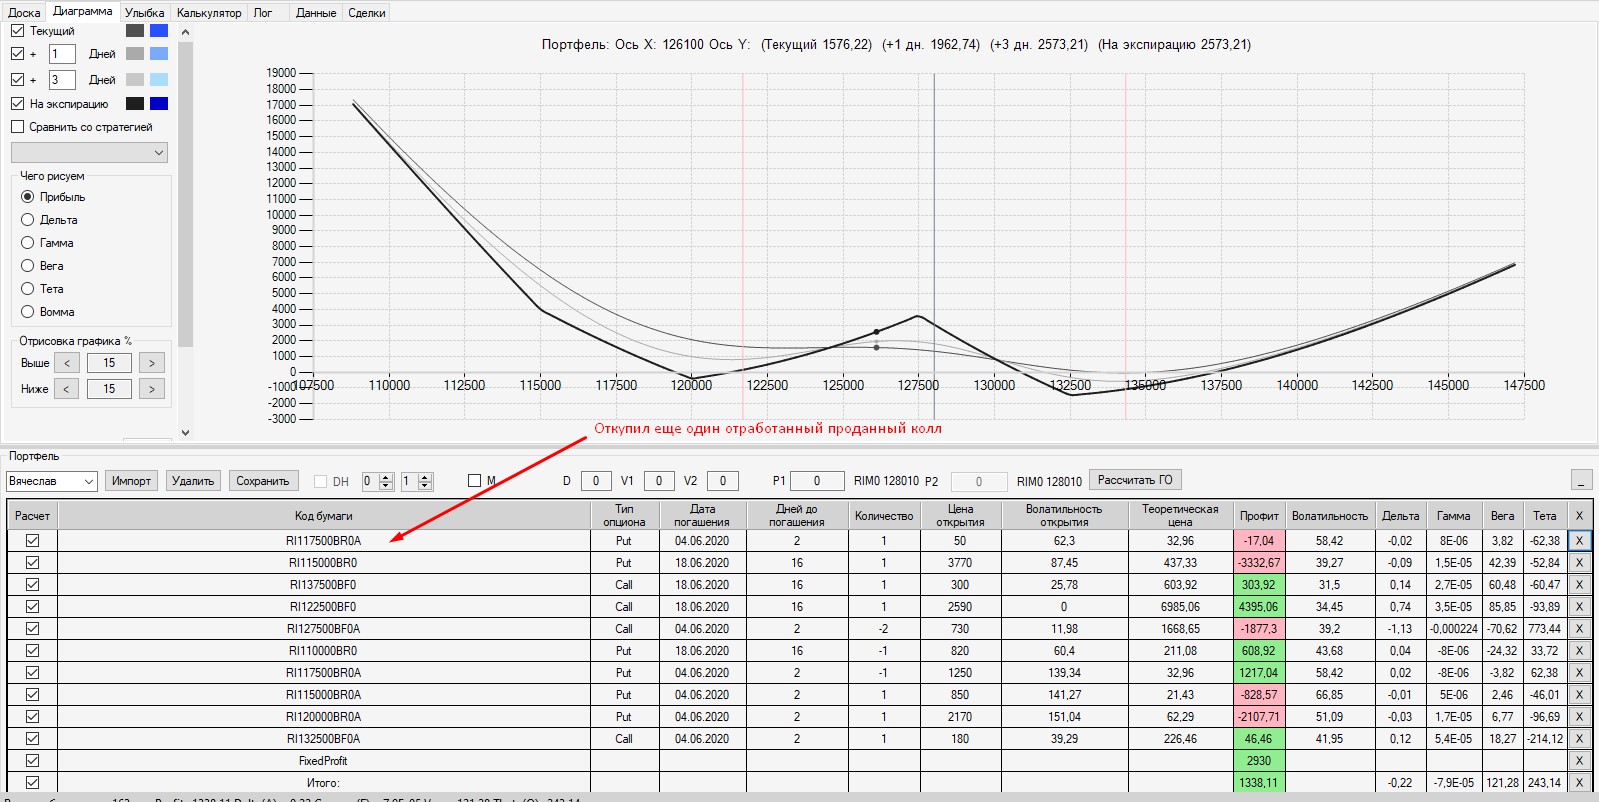Click the DH value spinner up arrow
1599x802 pixels.
(x=386, y=477)
